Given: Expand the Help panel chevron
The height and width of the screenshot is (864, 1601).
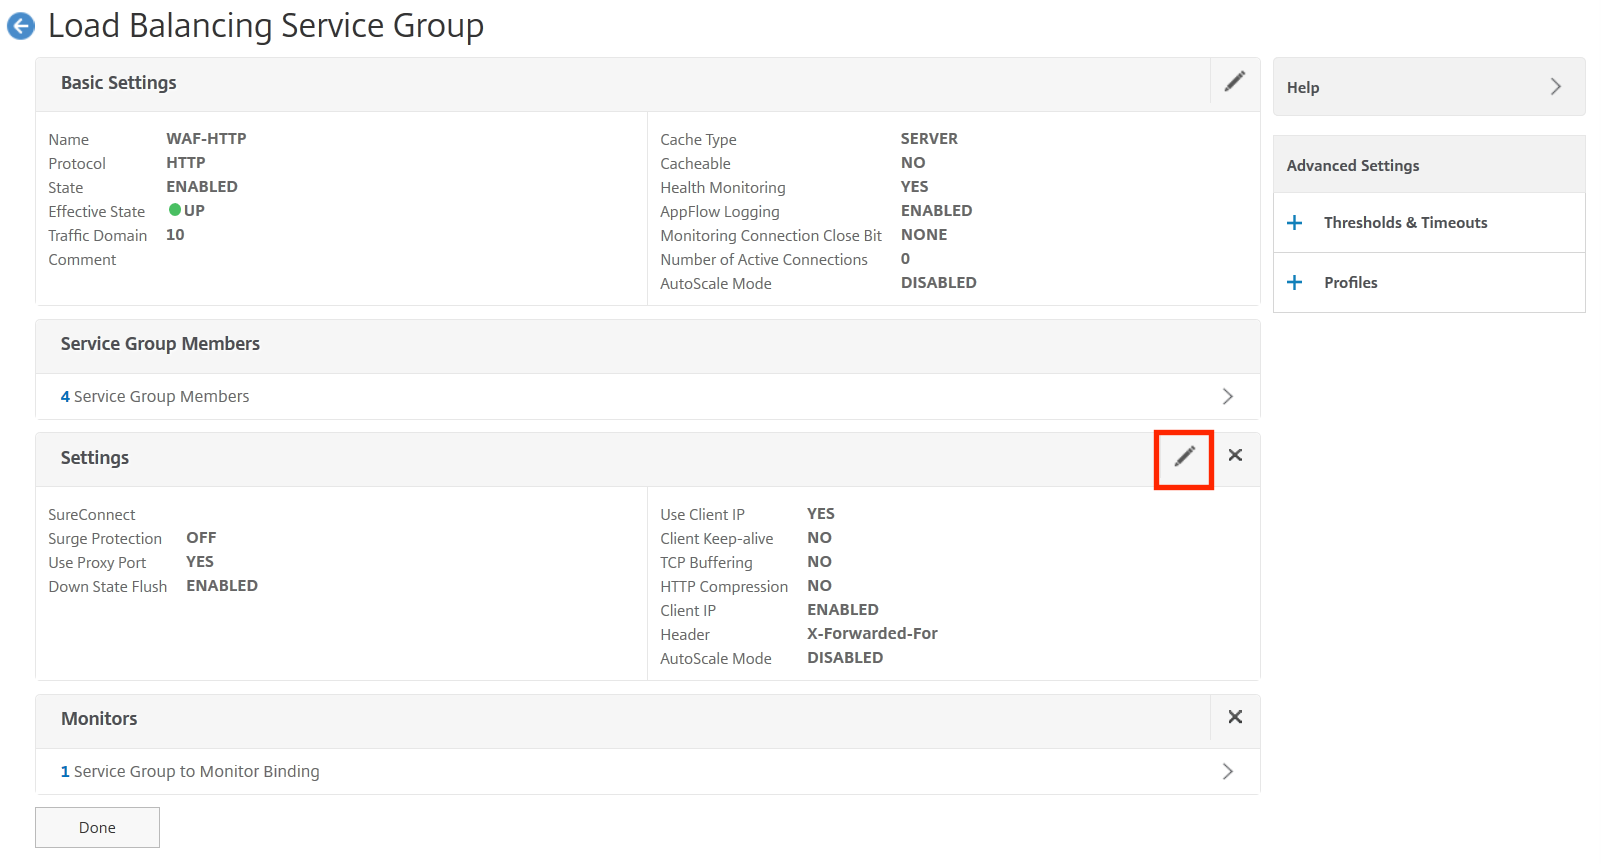Looking at the screenshot, I should [1555, 87].
